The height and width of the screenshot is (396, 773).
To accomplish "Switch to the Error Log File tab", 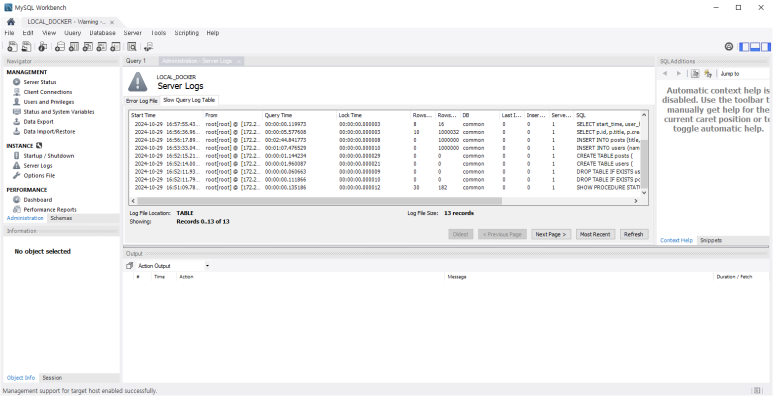I will [142, 101].
